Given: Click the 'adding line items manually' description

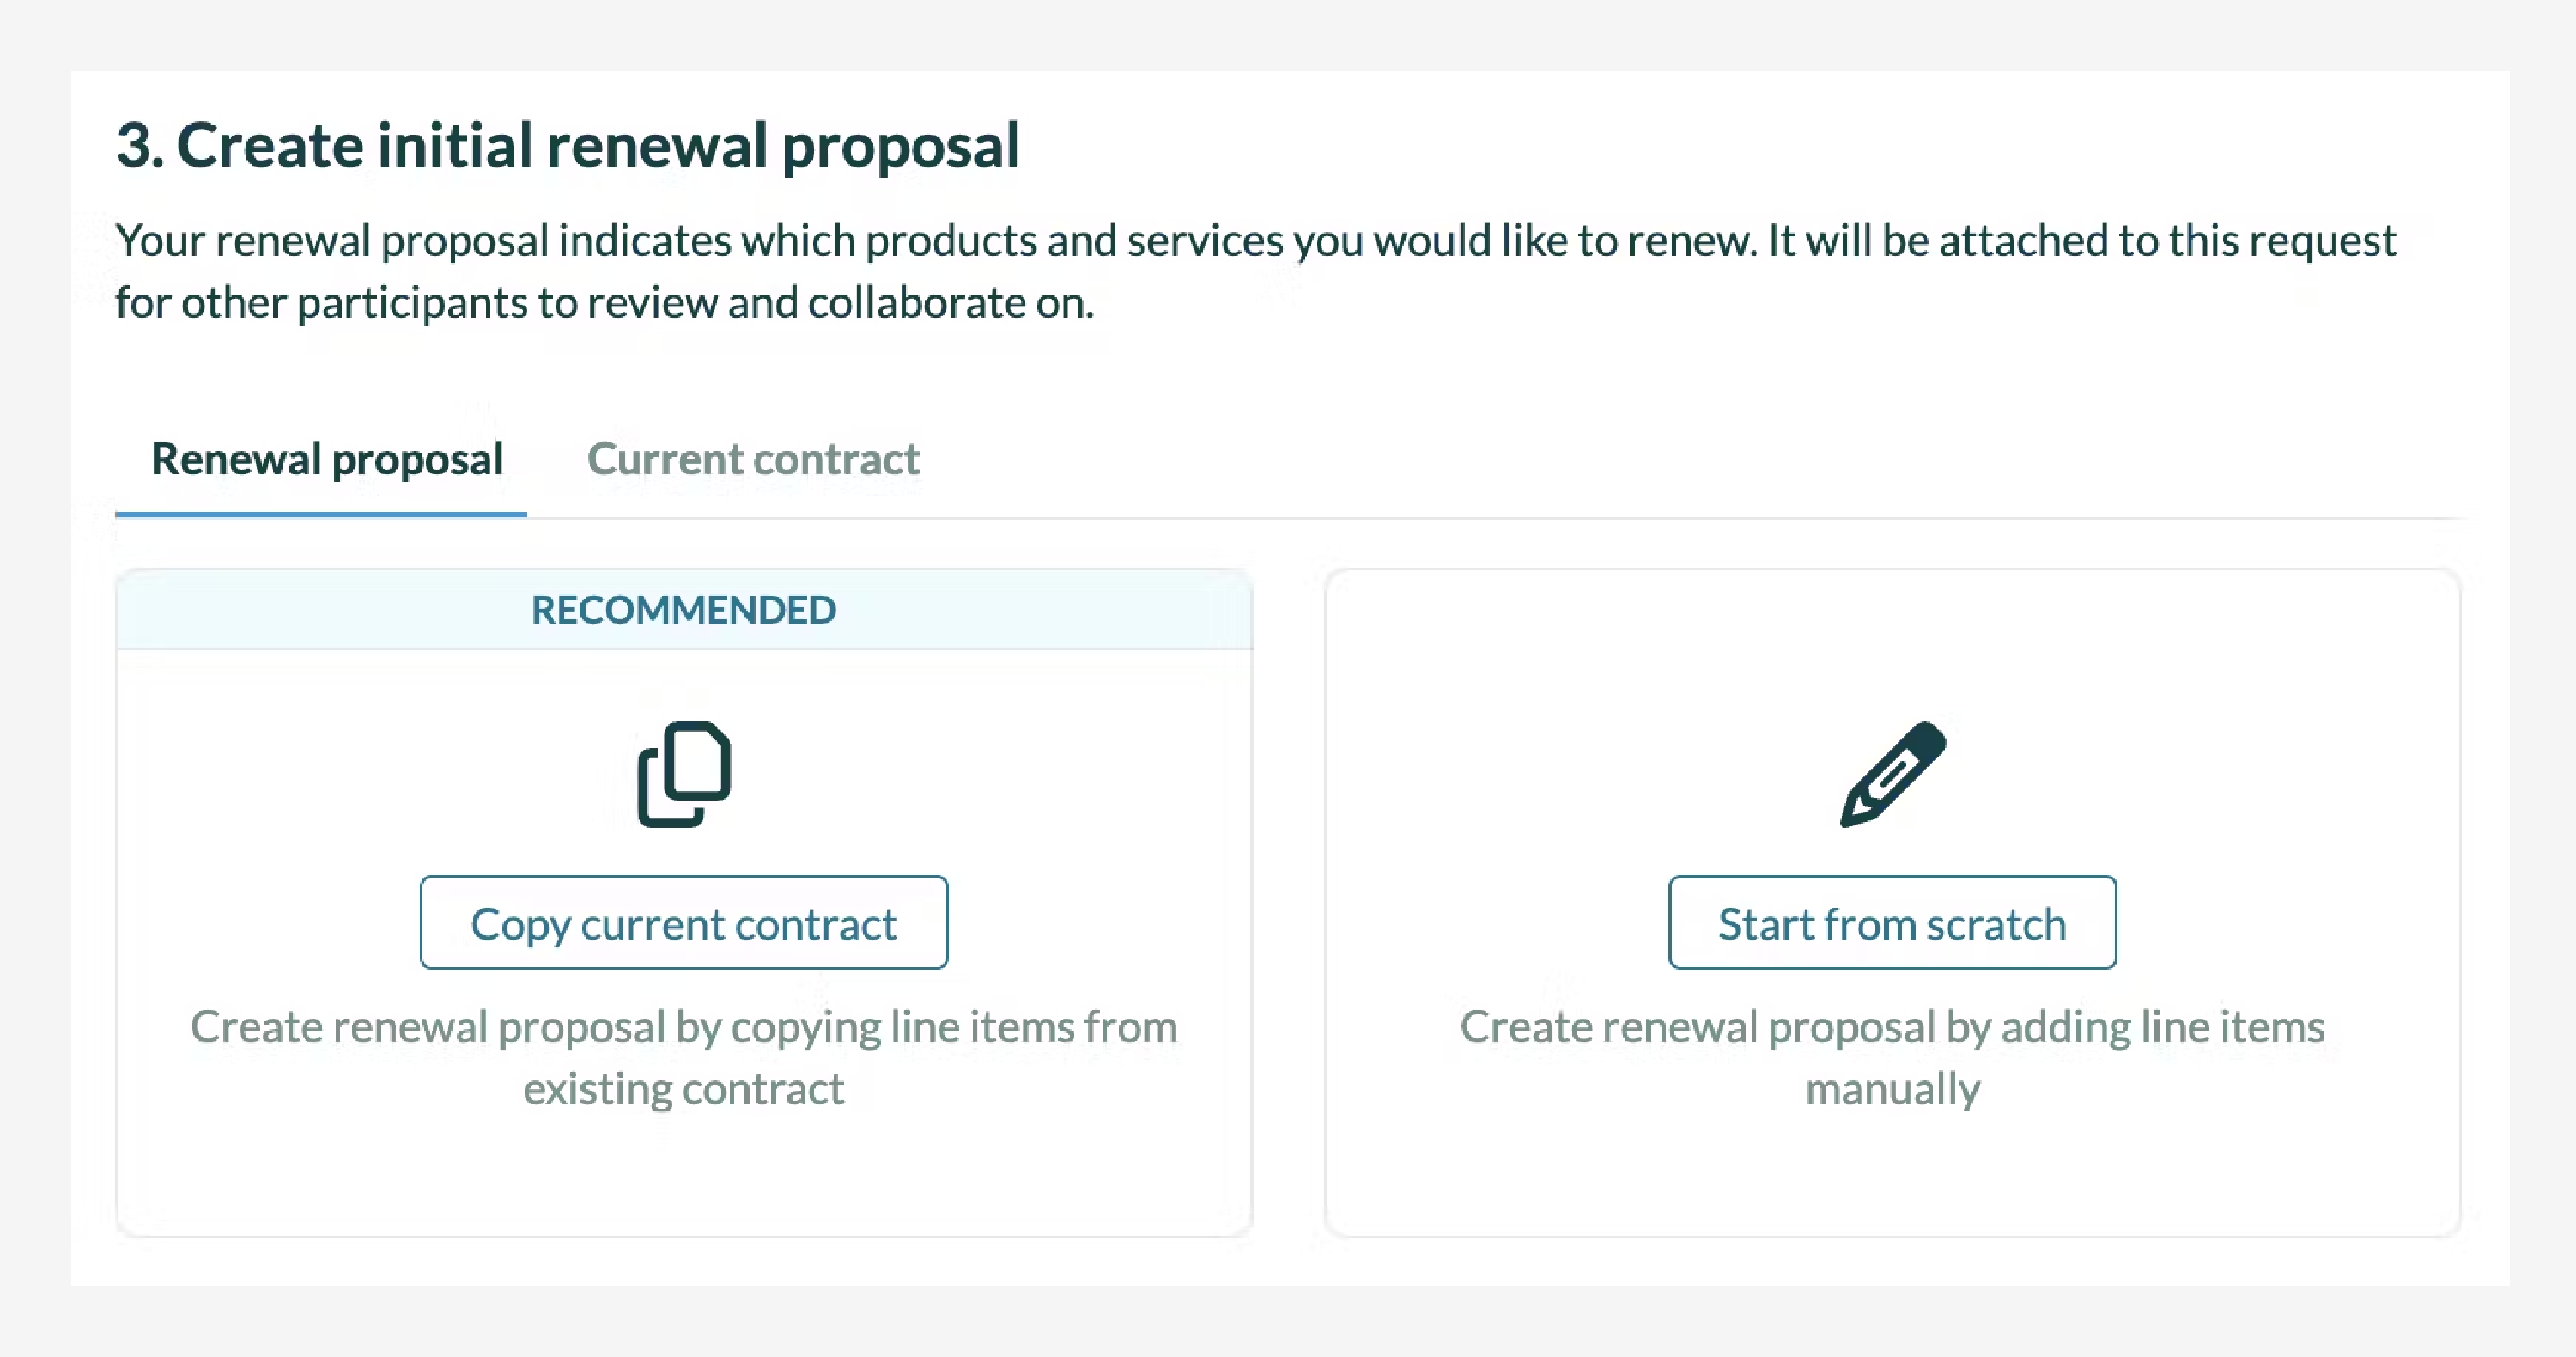Looking at the screenshot, I should [x=1891, y=1028].
